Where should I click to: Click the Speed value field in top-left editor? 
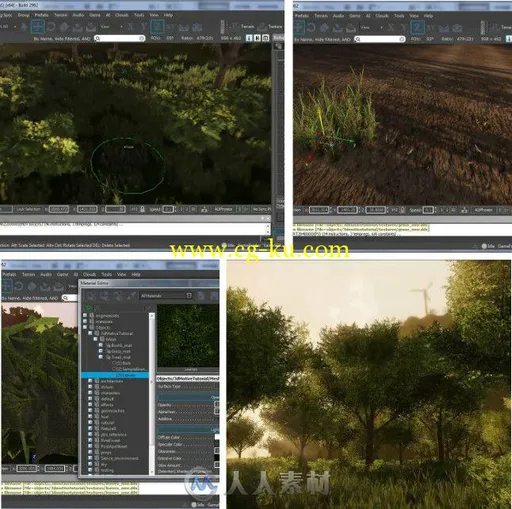(168, 209)
